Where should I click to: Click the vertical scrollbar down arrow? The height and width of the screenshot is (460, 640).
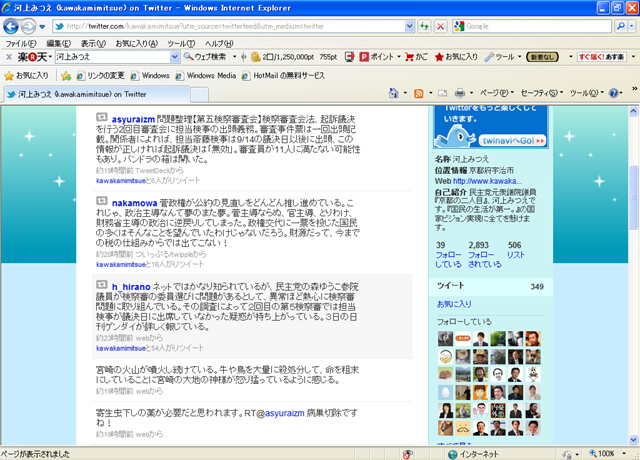coord(633,440)
